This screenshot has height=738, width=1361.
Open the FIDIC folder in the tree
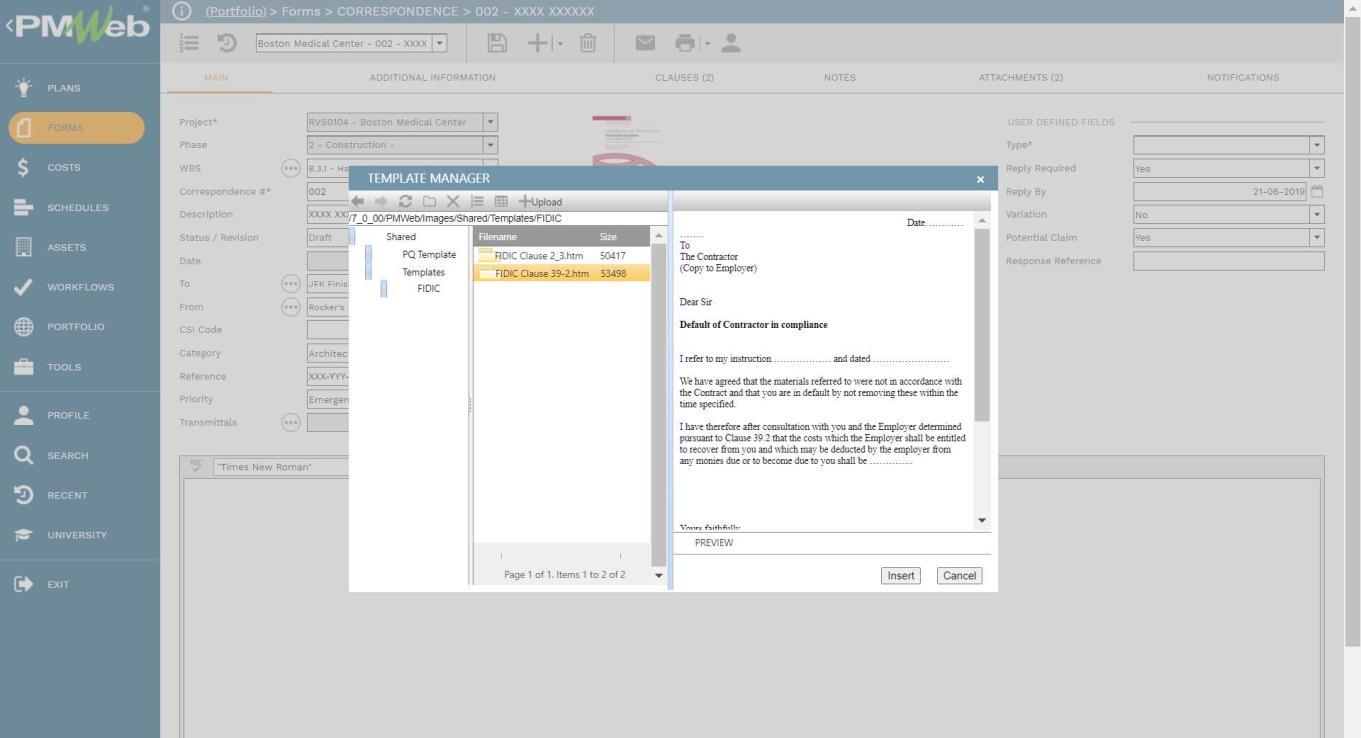coord(428,288)
